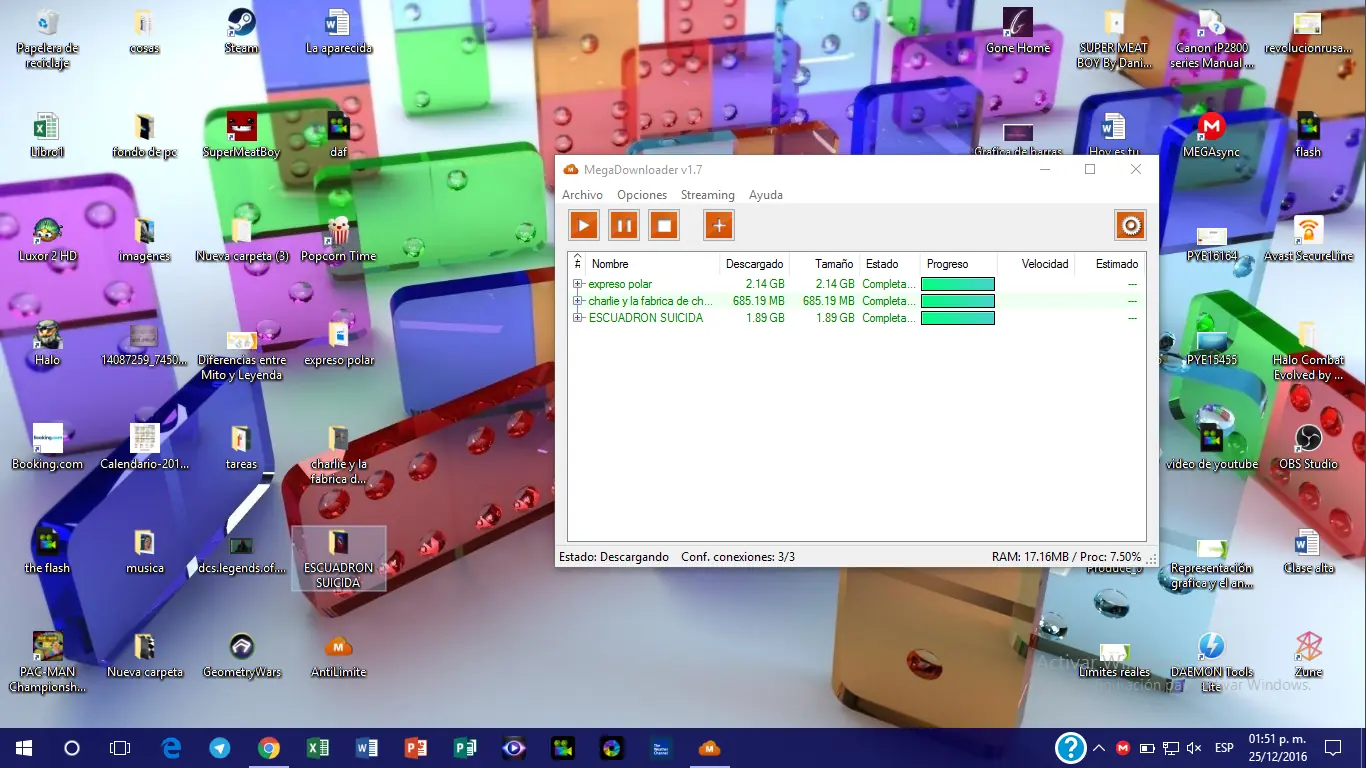Select the 'La aparecida' Word document icon
Screen dimensions: 1366x768
pyautogui.click(x=339, y=30)
